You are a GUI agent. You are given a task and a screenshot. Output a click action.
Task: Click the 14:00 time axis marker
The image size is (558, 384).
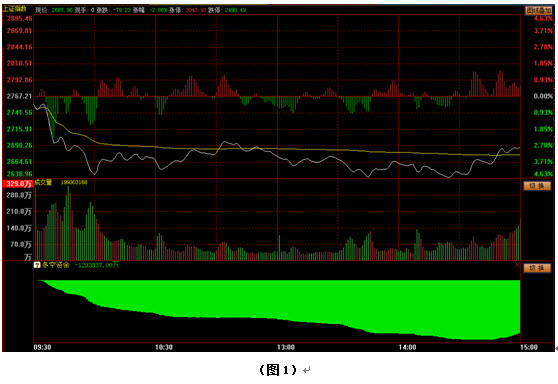coord(407,347)
